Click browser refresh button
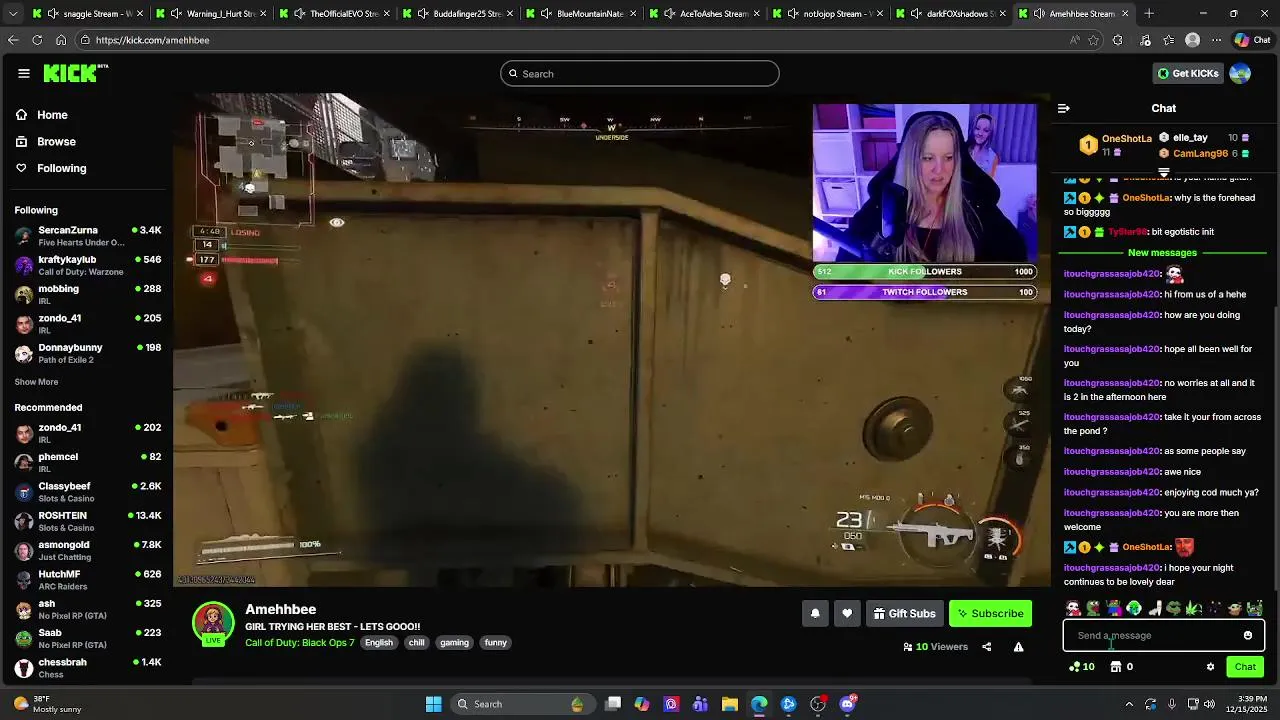 [37, 40]
